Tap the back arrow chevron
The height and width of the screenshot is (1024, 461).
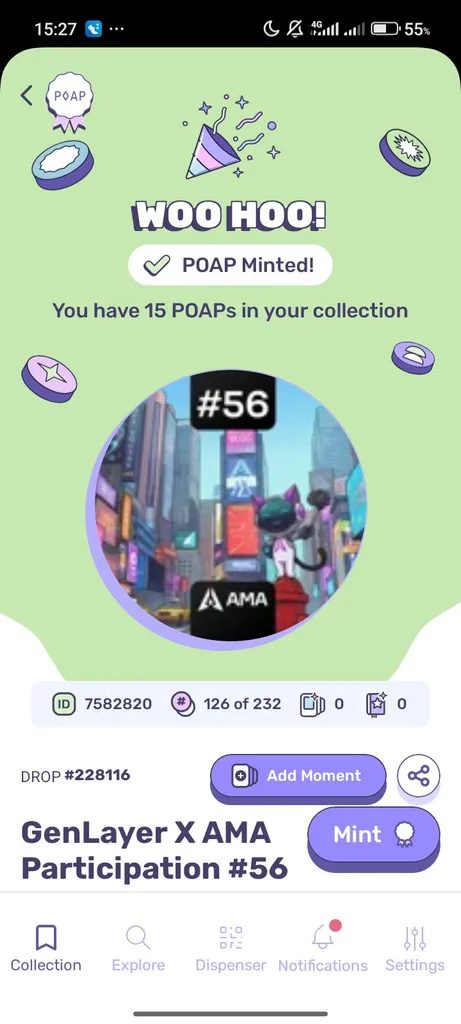(26, 95)
